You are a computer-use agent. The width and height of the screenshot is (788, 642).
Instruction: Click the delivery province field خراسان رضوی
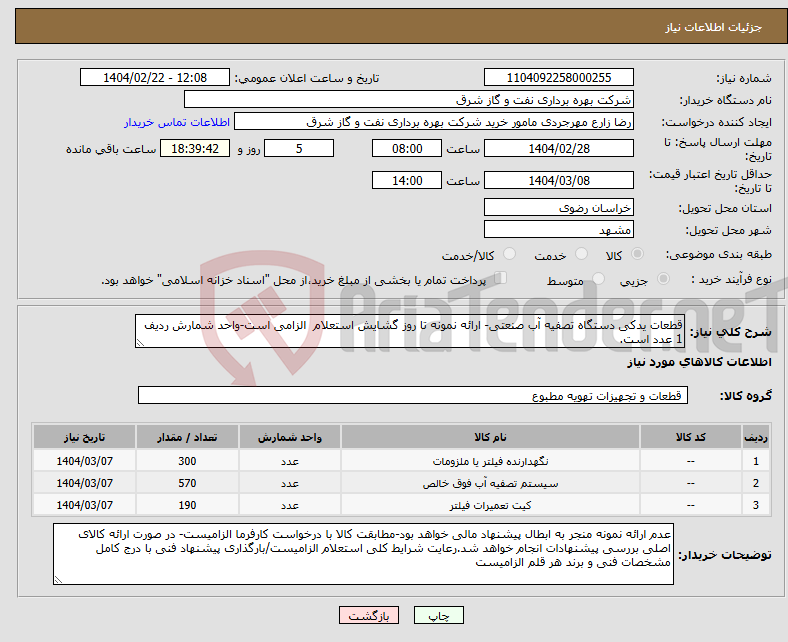click(x=558, y=207)
